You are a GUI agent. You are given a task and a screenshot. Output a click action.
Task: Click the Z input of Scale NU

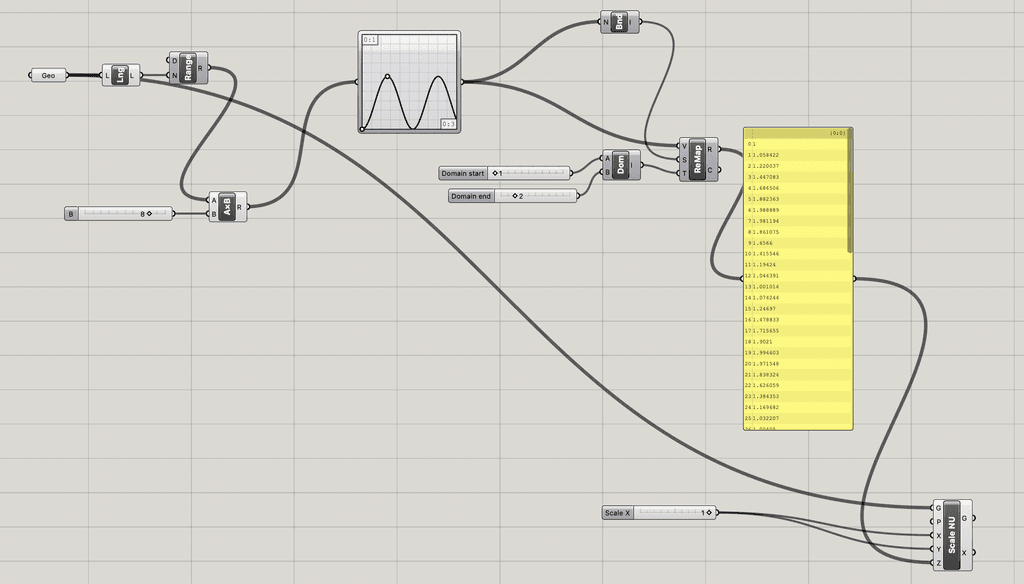[x=938, y=563]
